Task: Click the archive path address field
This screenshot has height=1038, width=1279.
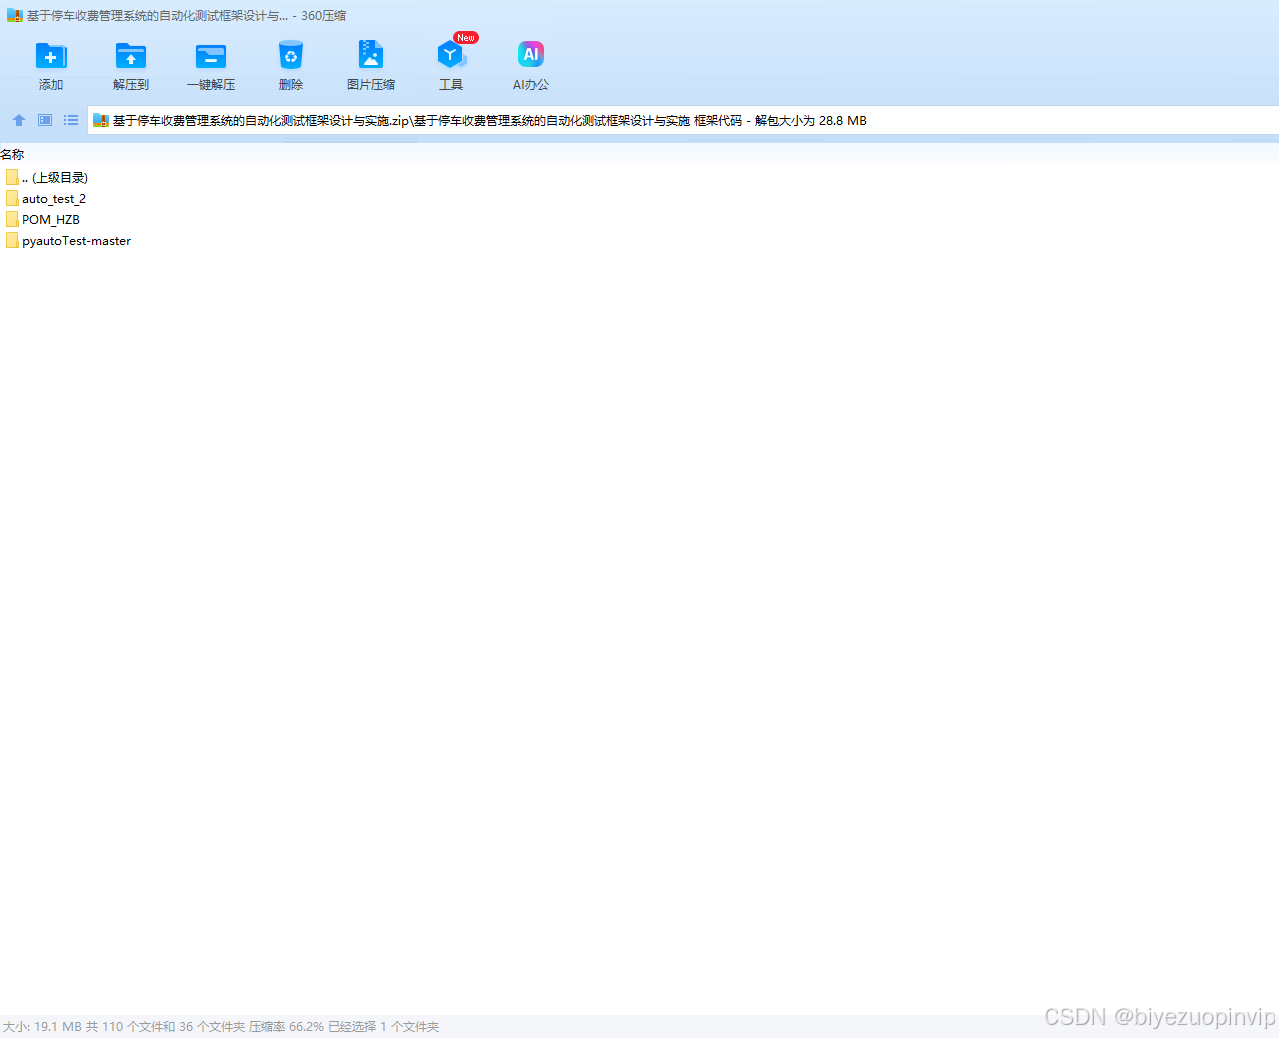Action: (x=683, y=120)
